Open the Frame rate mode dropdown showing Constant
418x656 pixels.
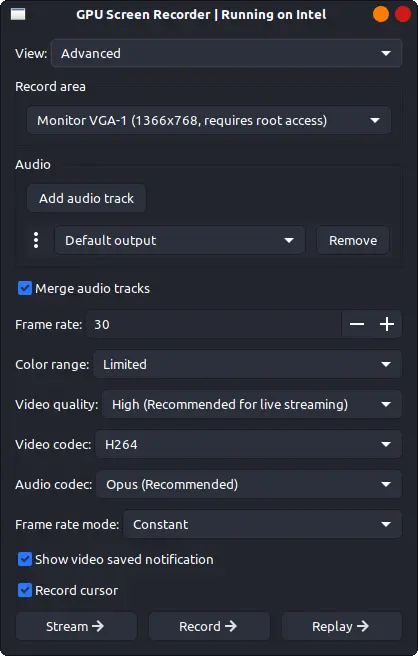tap(262, 524)
